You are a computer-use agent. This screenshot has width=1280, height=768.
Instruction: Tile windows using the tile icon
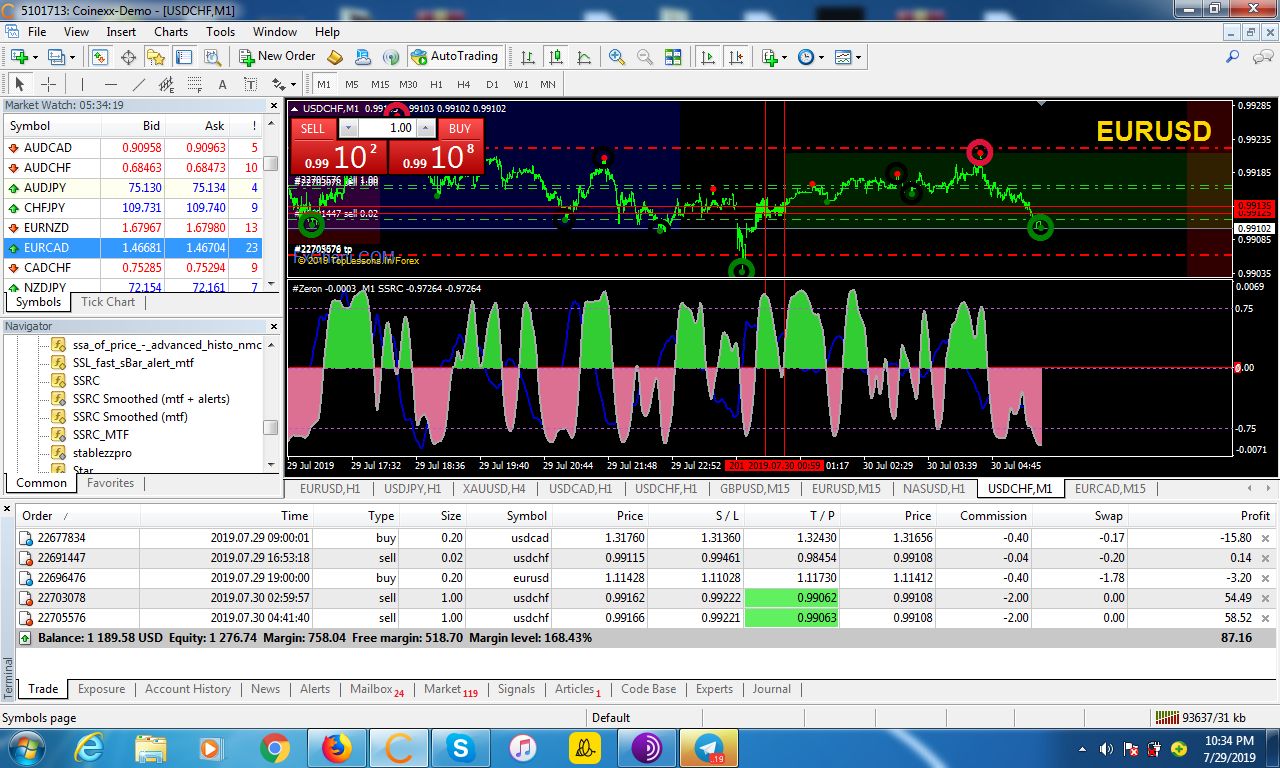coord(673,57)
